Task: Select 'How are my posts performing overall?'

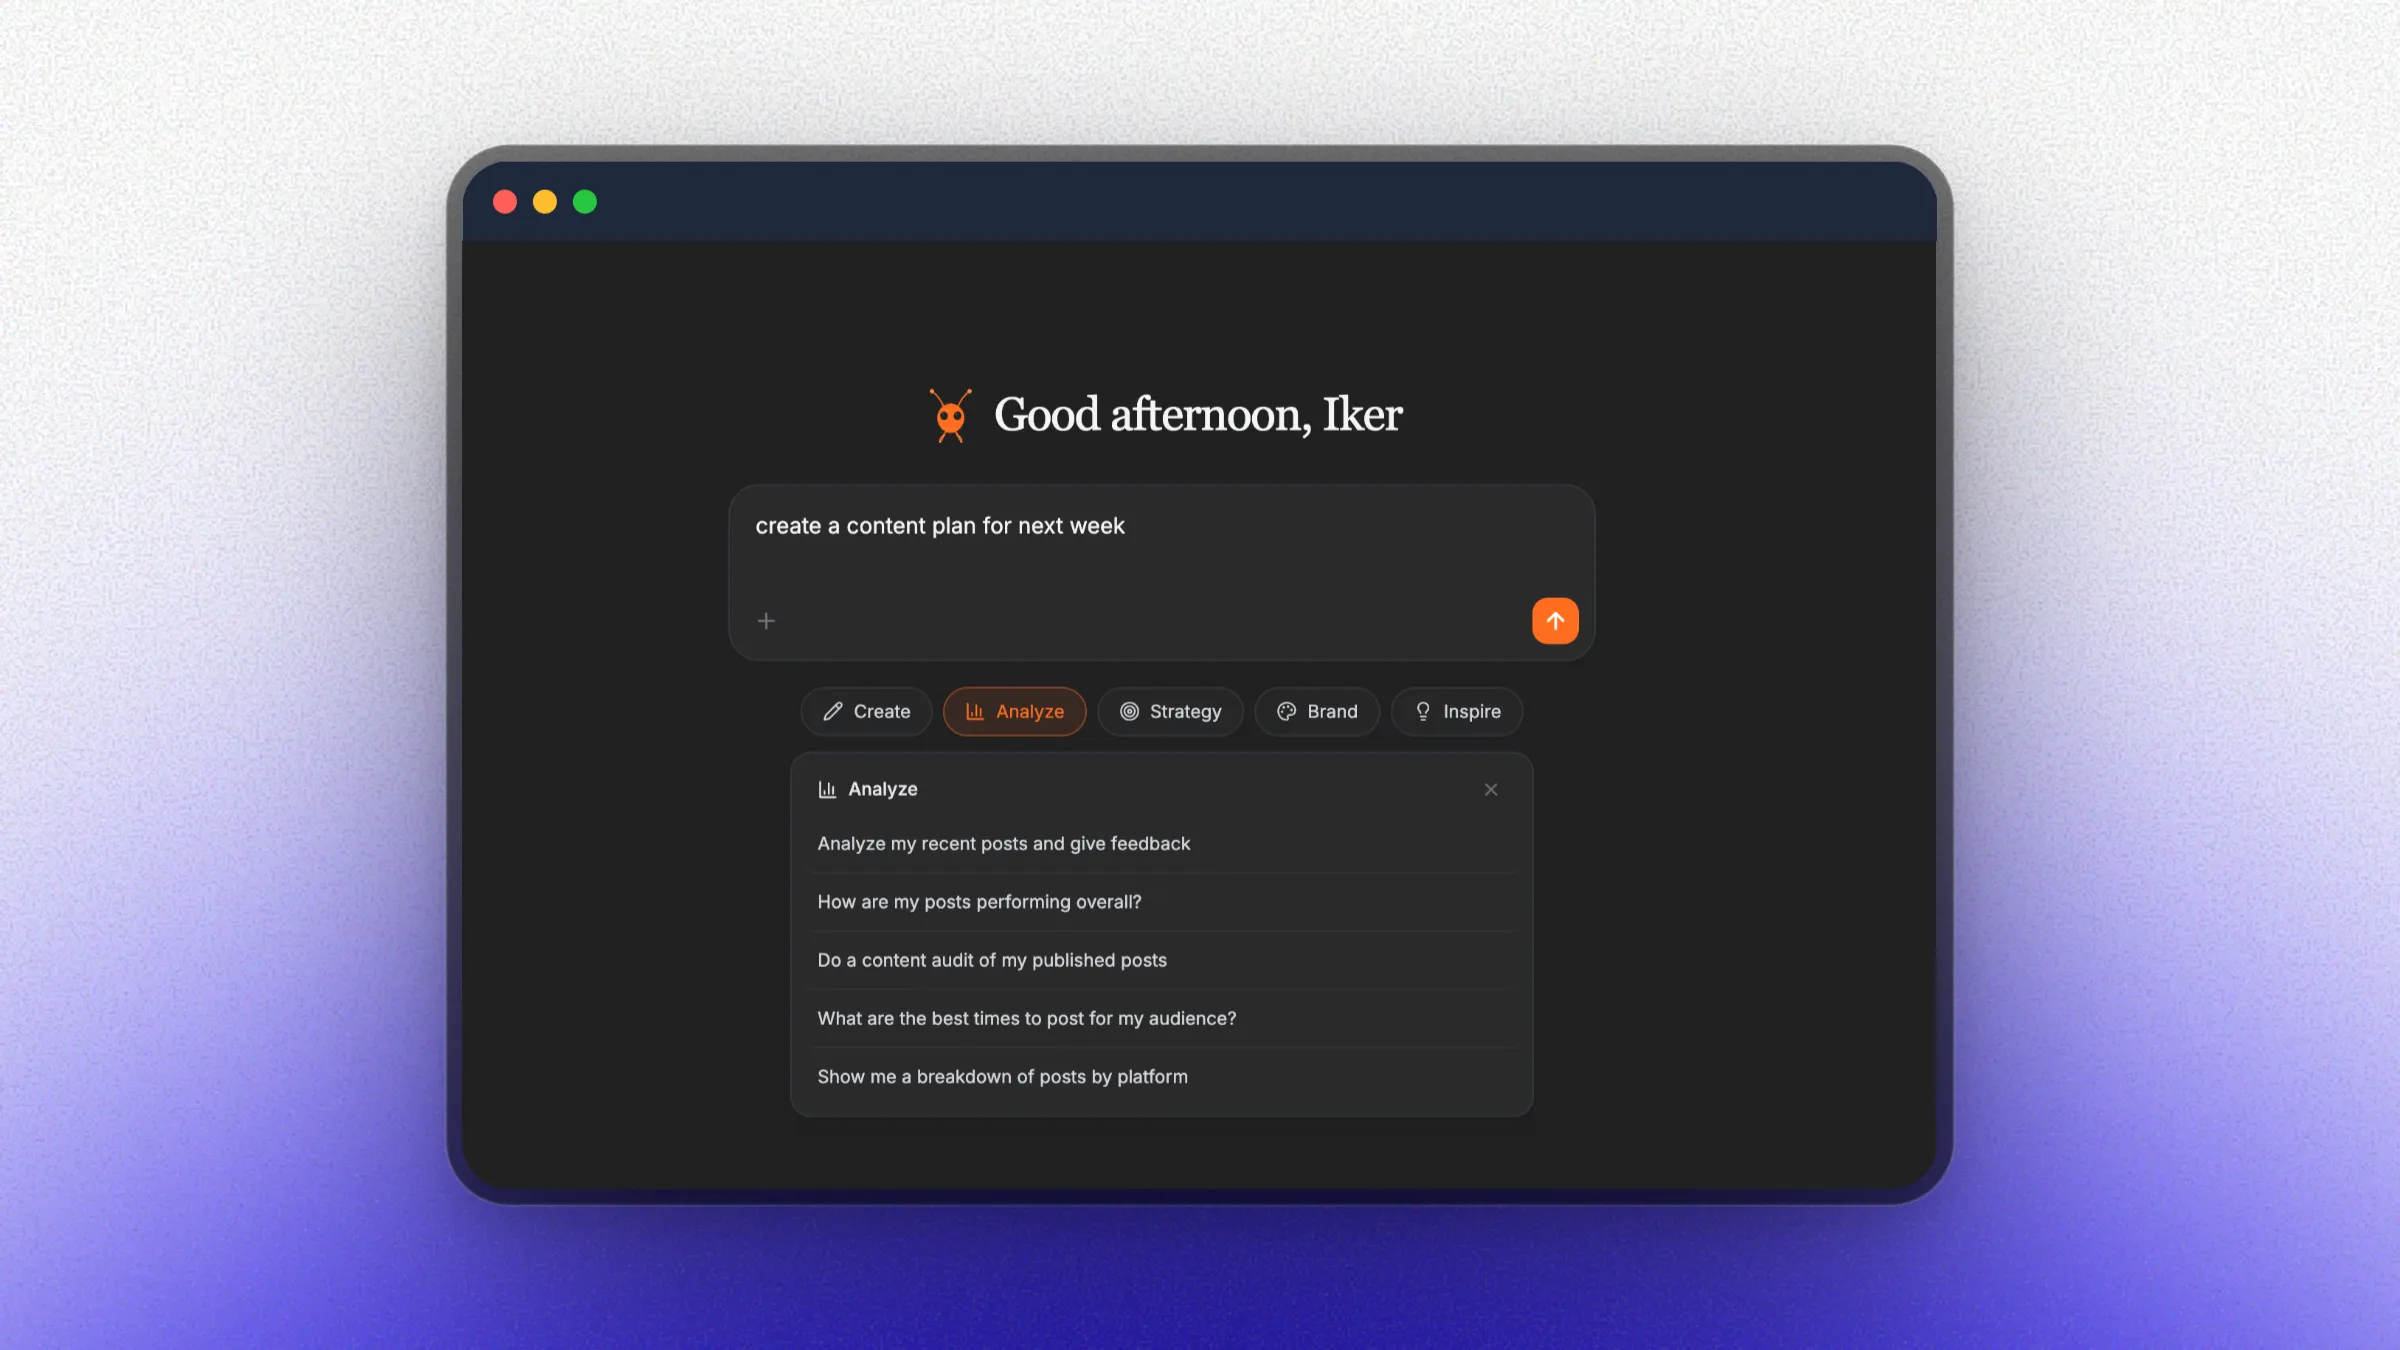Action: 979,902
